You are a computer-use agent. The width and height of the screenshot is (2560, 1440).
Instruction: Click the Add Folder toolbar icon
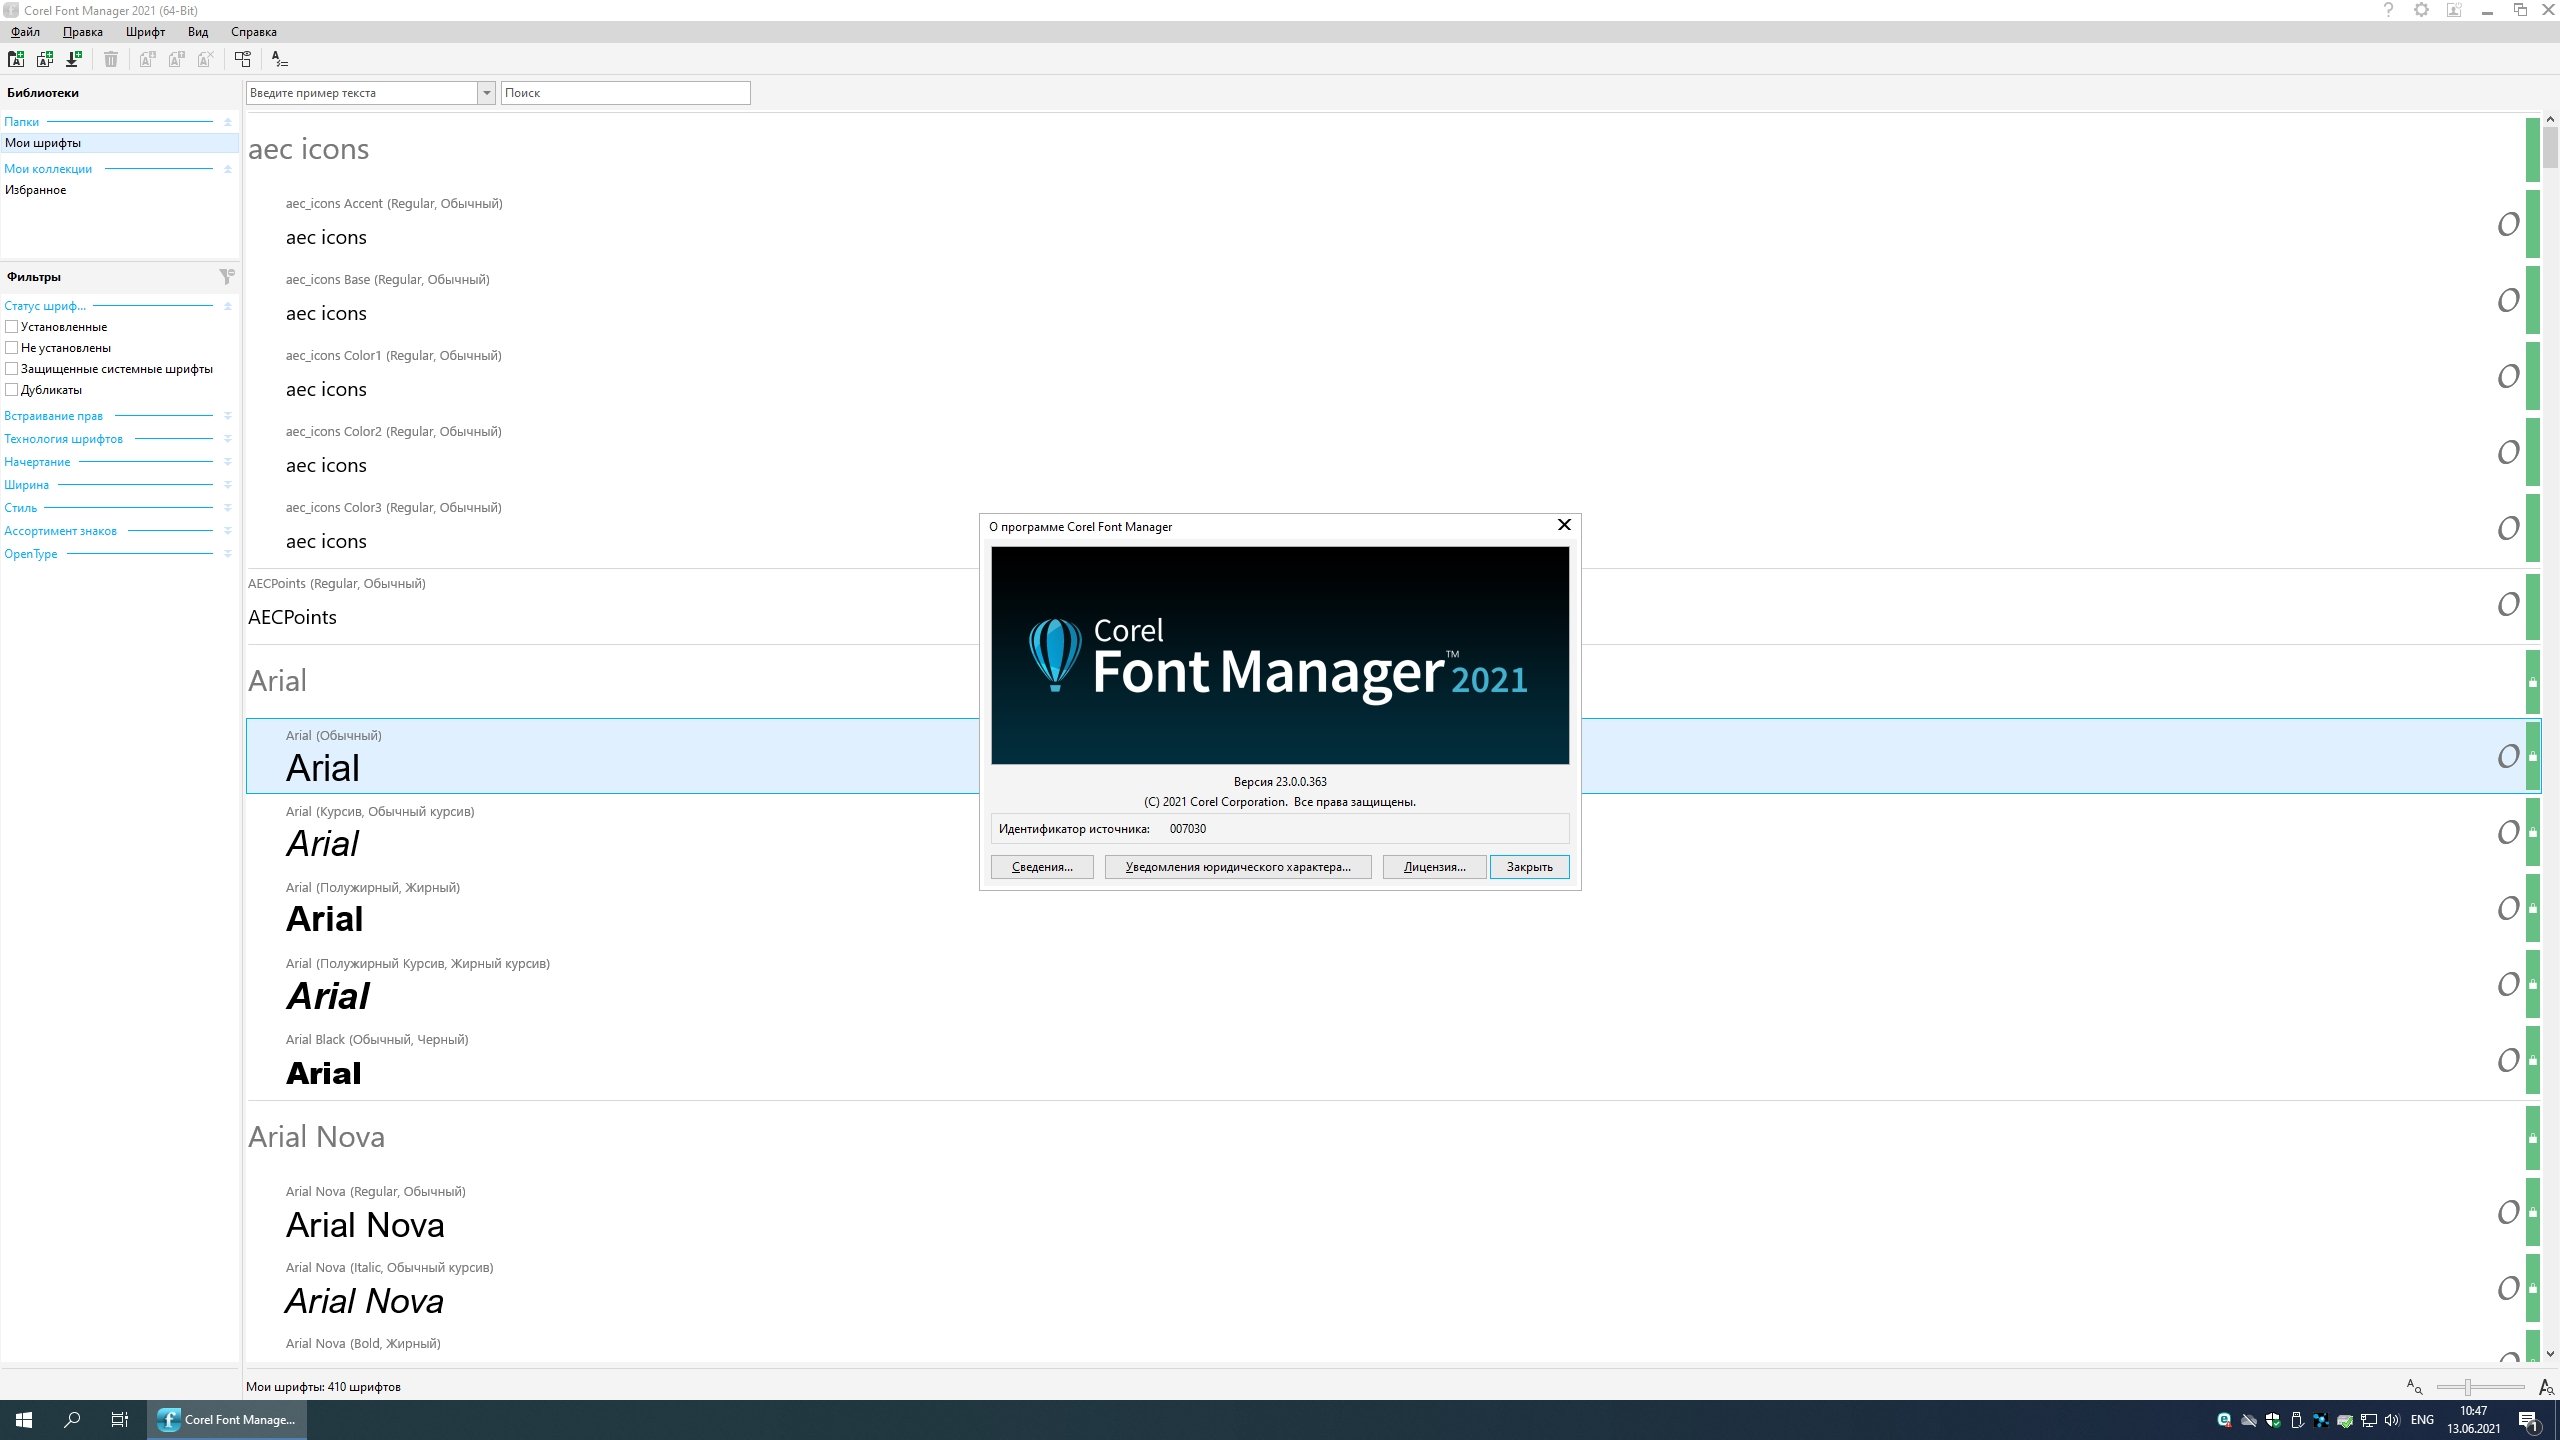[16, 60]
